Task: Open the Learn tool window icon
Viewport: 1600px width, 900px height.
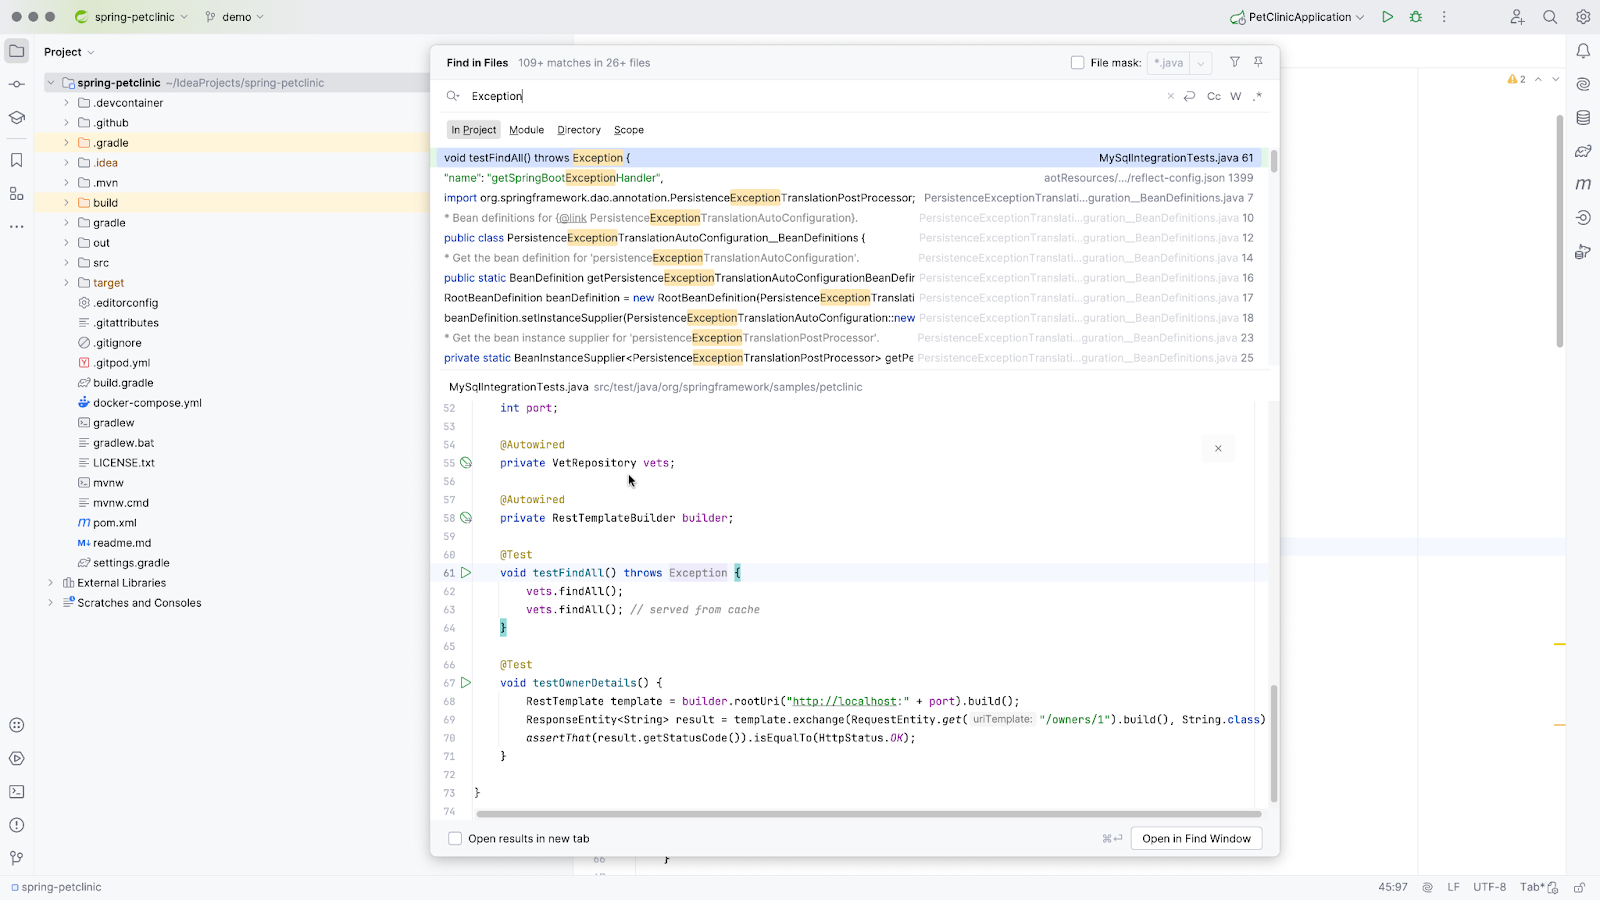Action: pyautogui.click(x=17, y=118)
